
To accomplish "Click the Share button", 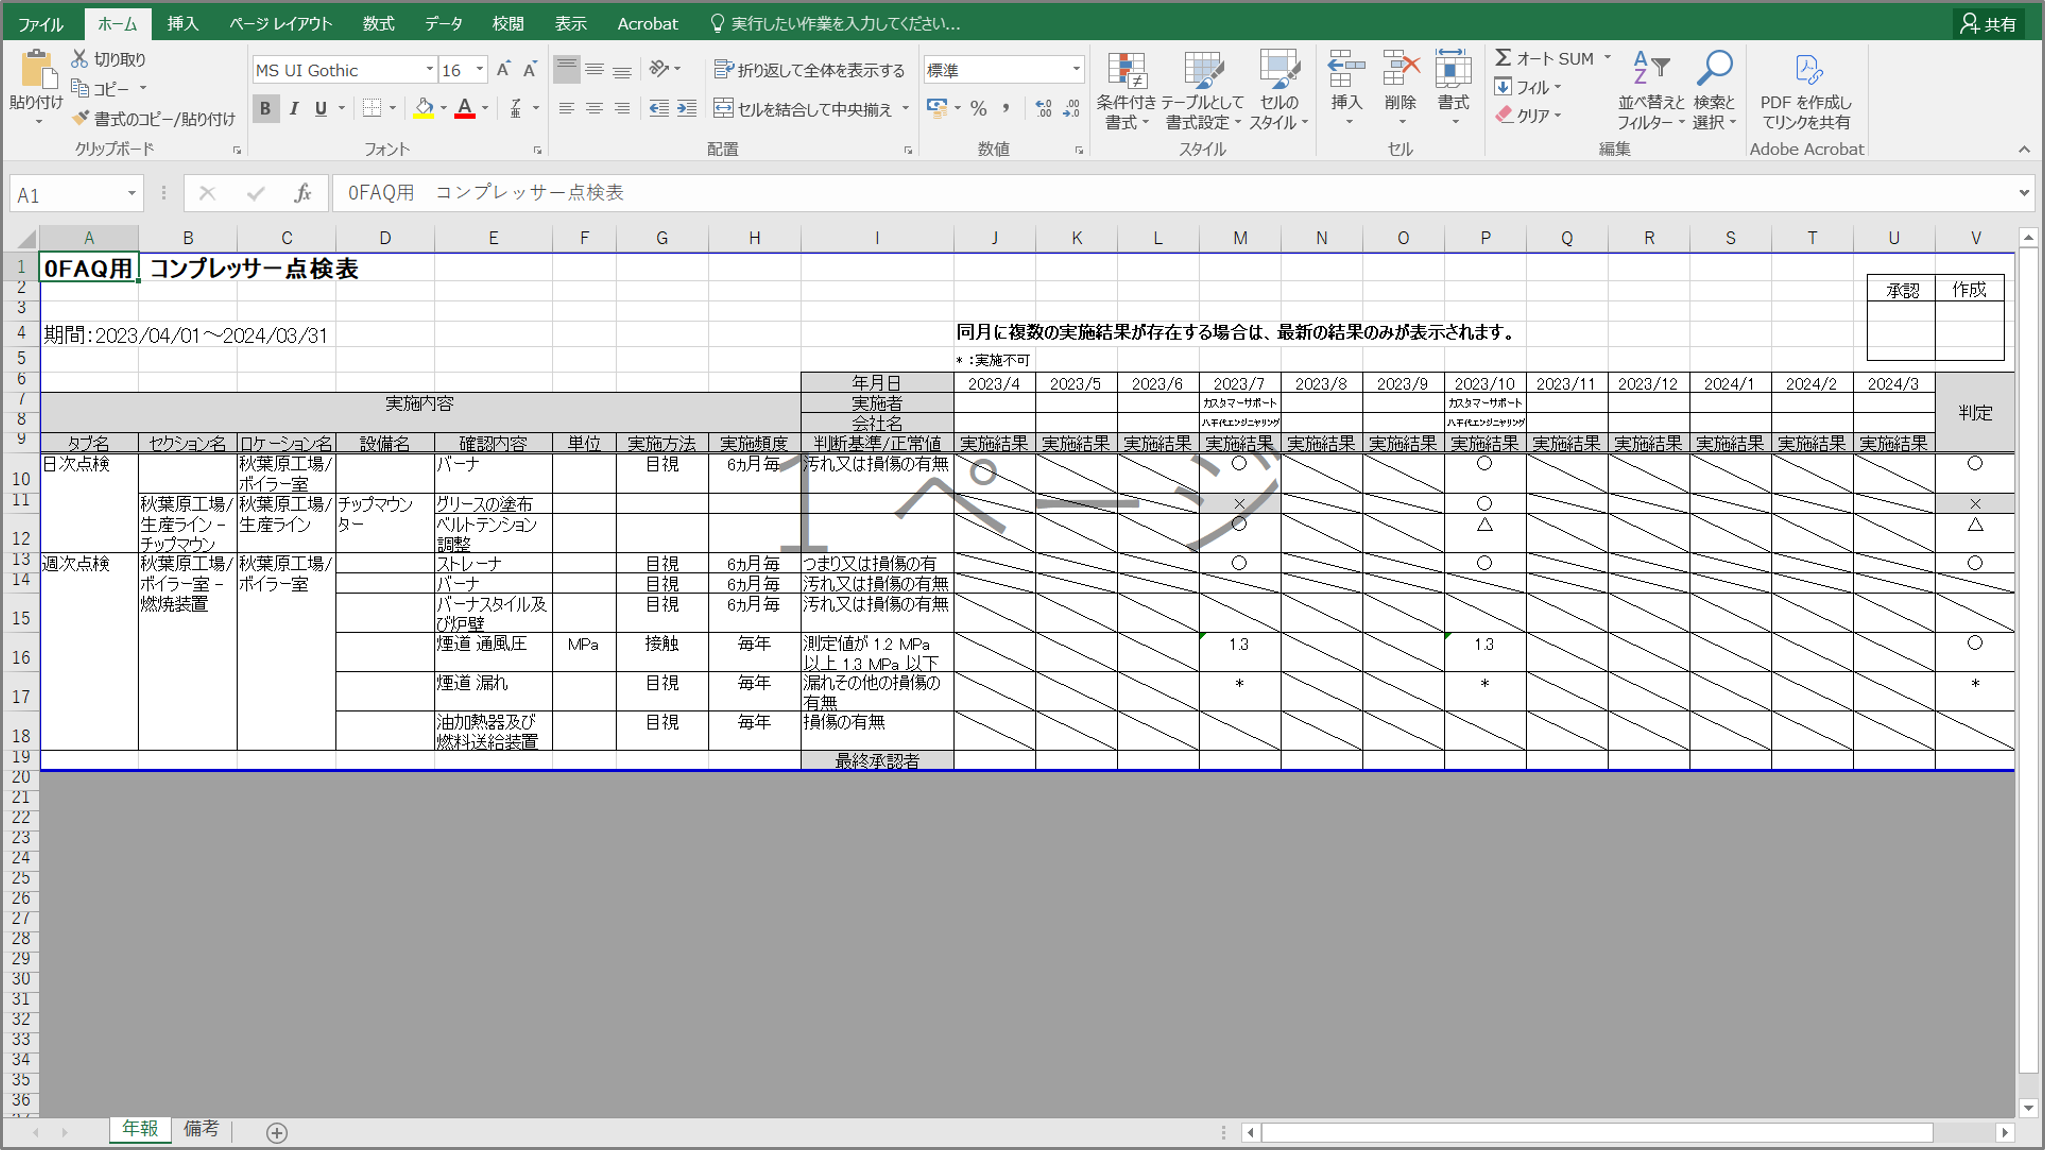I will (1988, 23).
